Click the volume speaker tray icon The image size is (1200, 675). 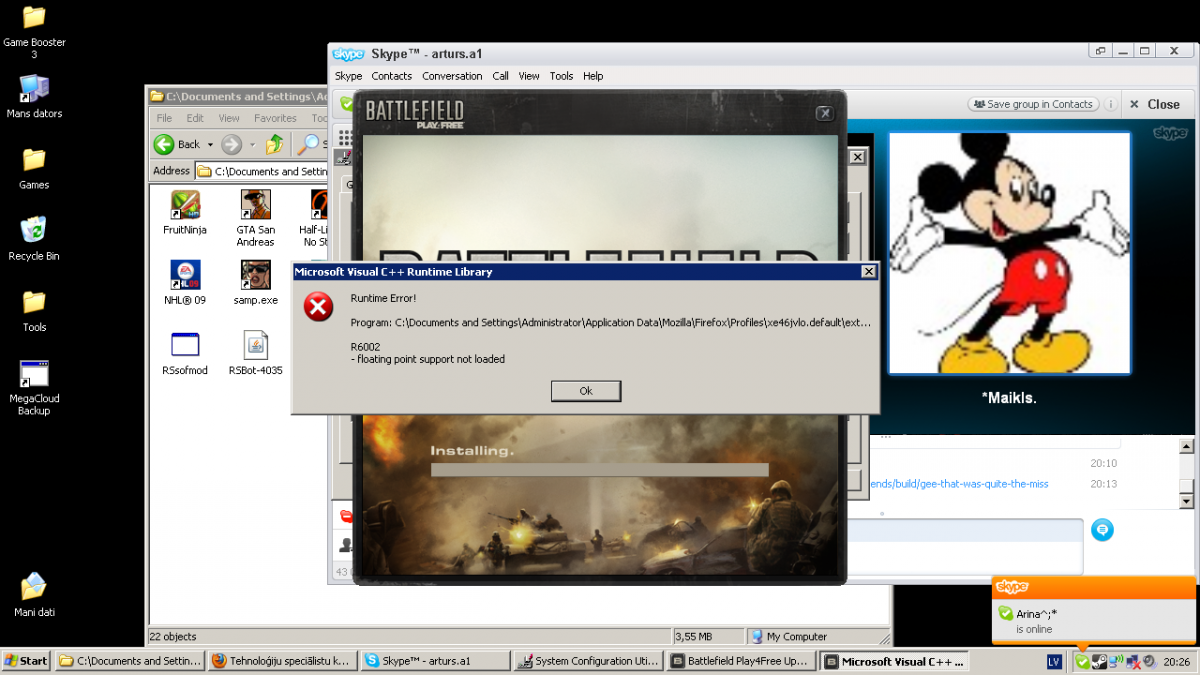[1148, 661]
